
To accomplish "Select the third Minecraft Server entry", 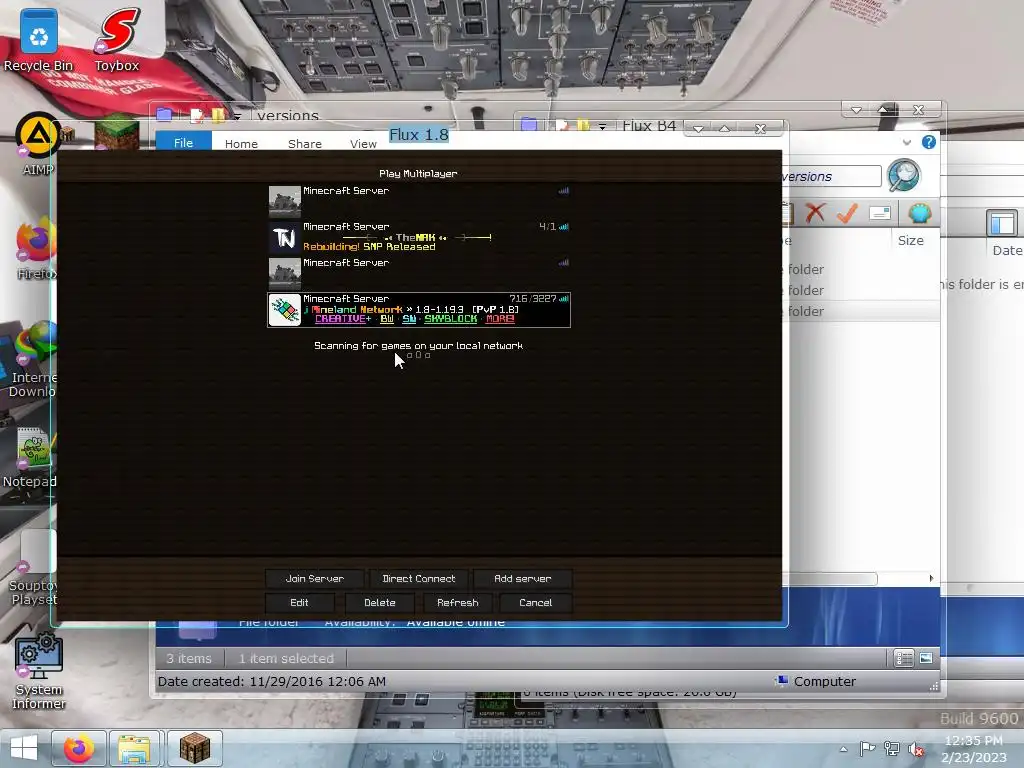I will click(x=419, y=274).
